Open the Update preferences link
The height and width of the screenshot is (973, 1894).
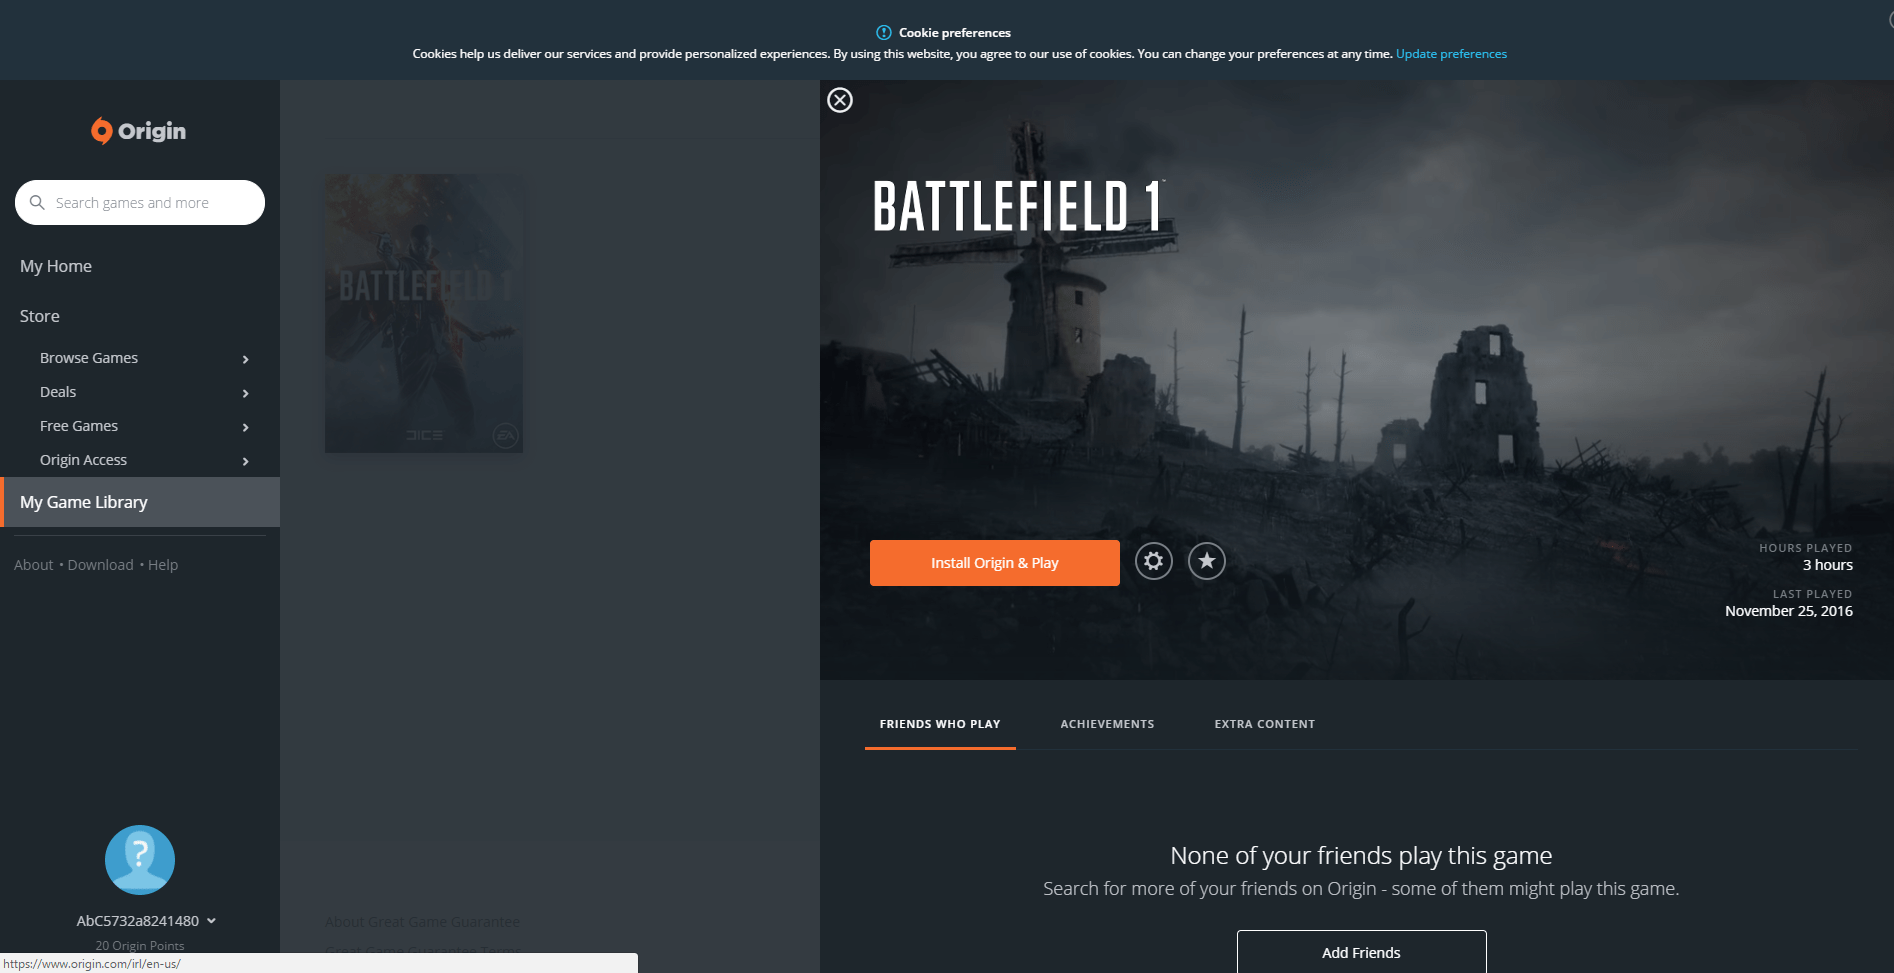[x=1451, y=54]
